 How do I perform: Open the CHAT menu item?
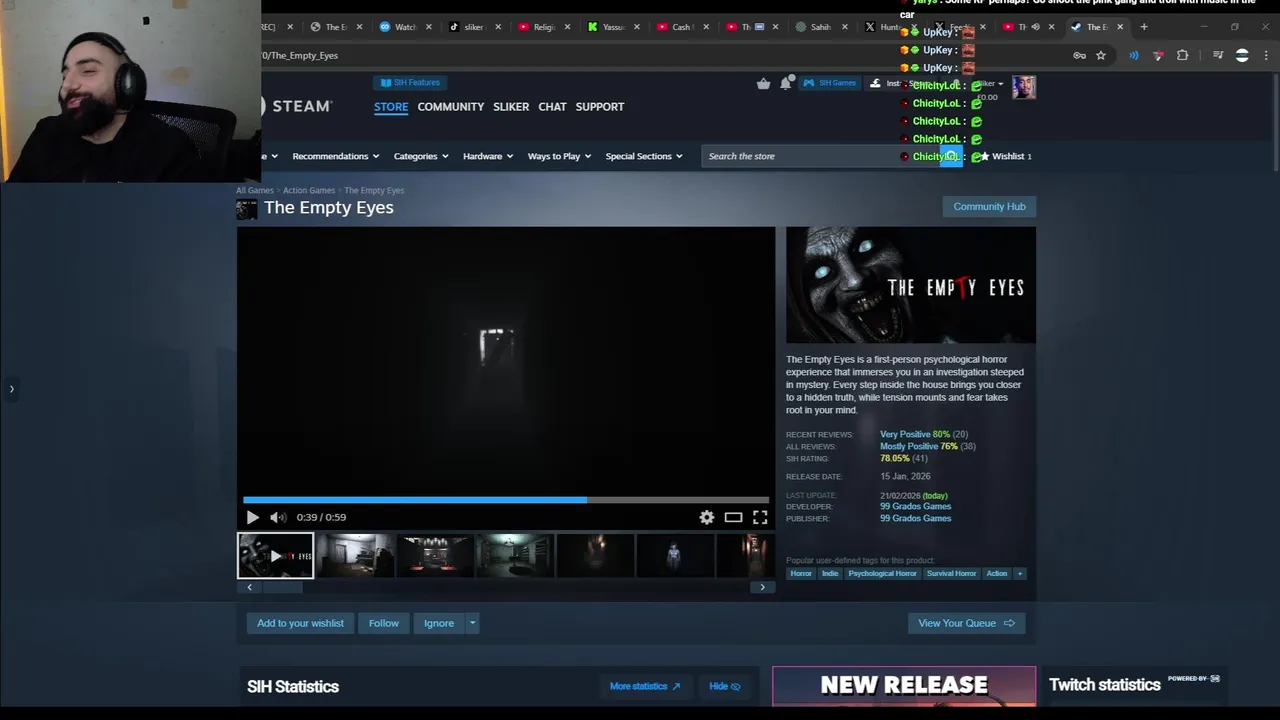[x=552, y=106]
